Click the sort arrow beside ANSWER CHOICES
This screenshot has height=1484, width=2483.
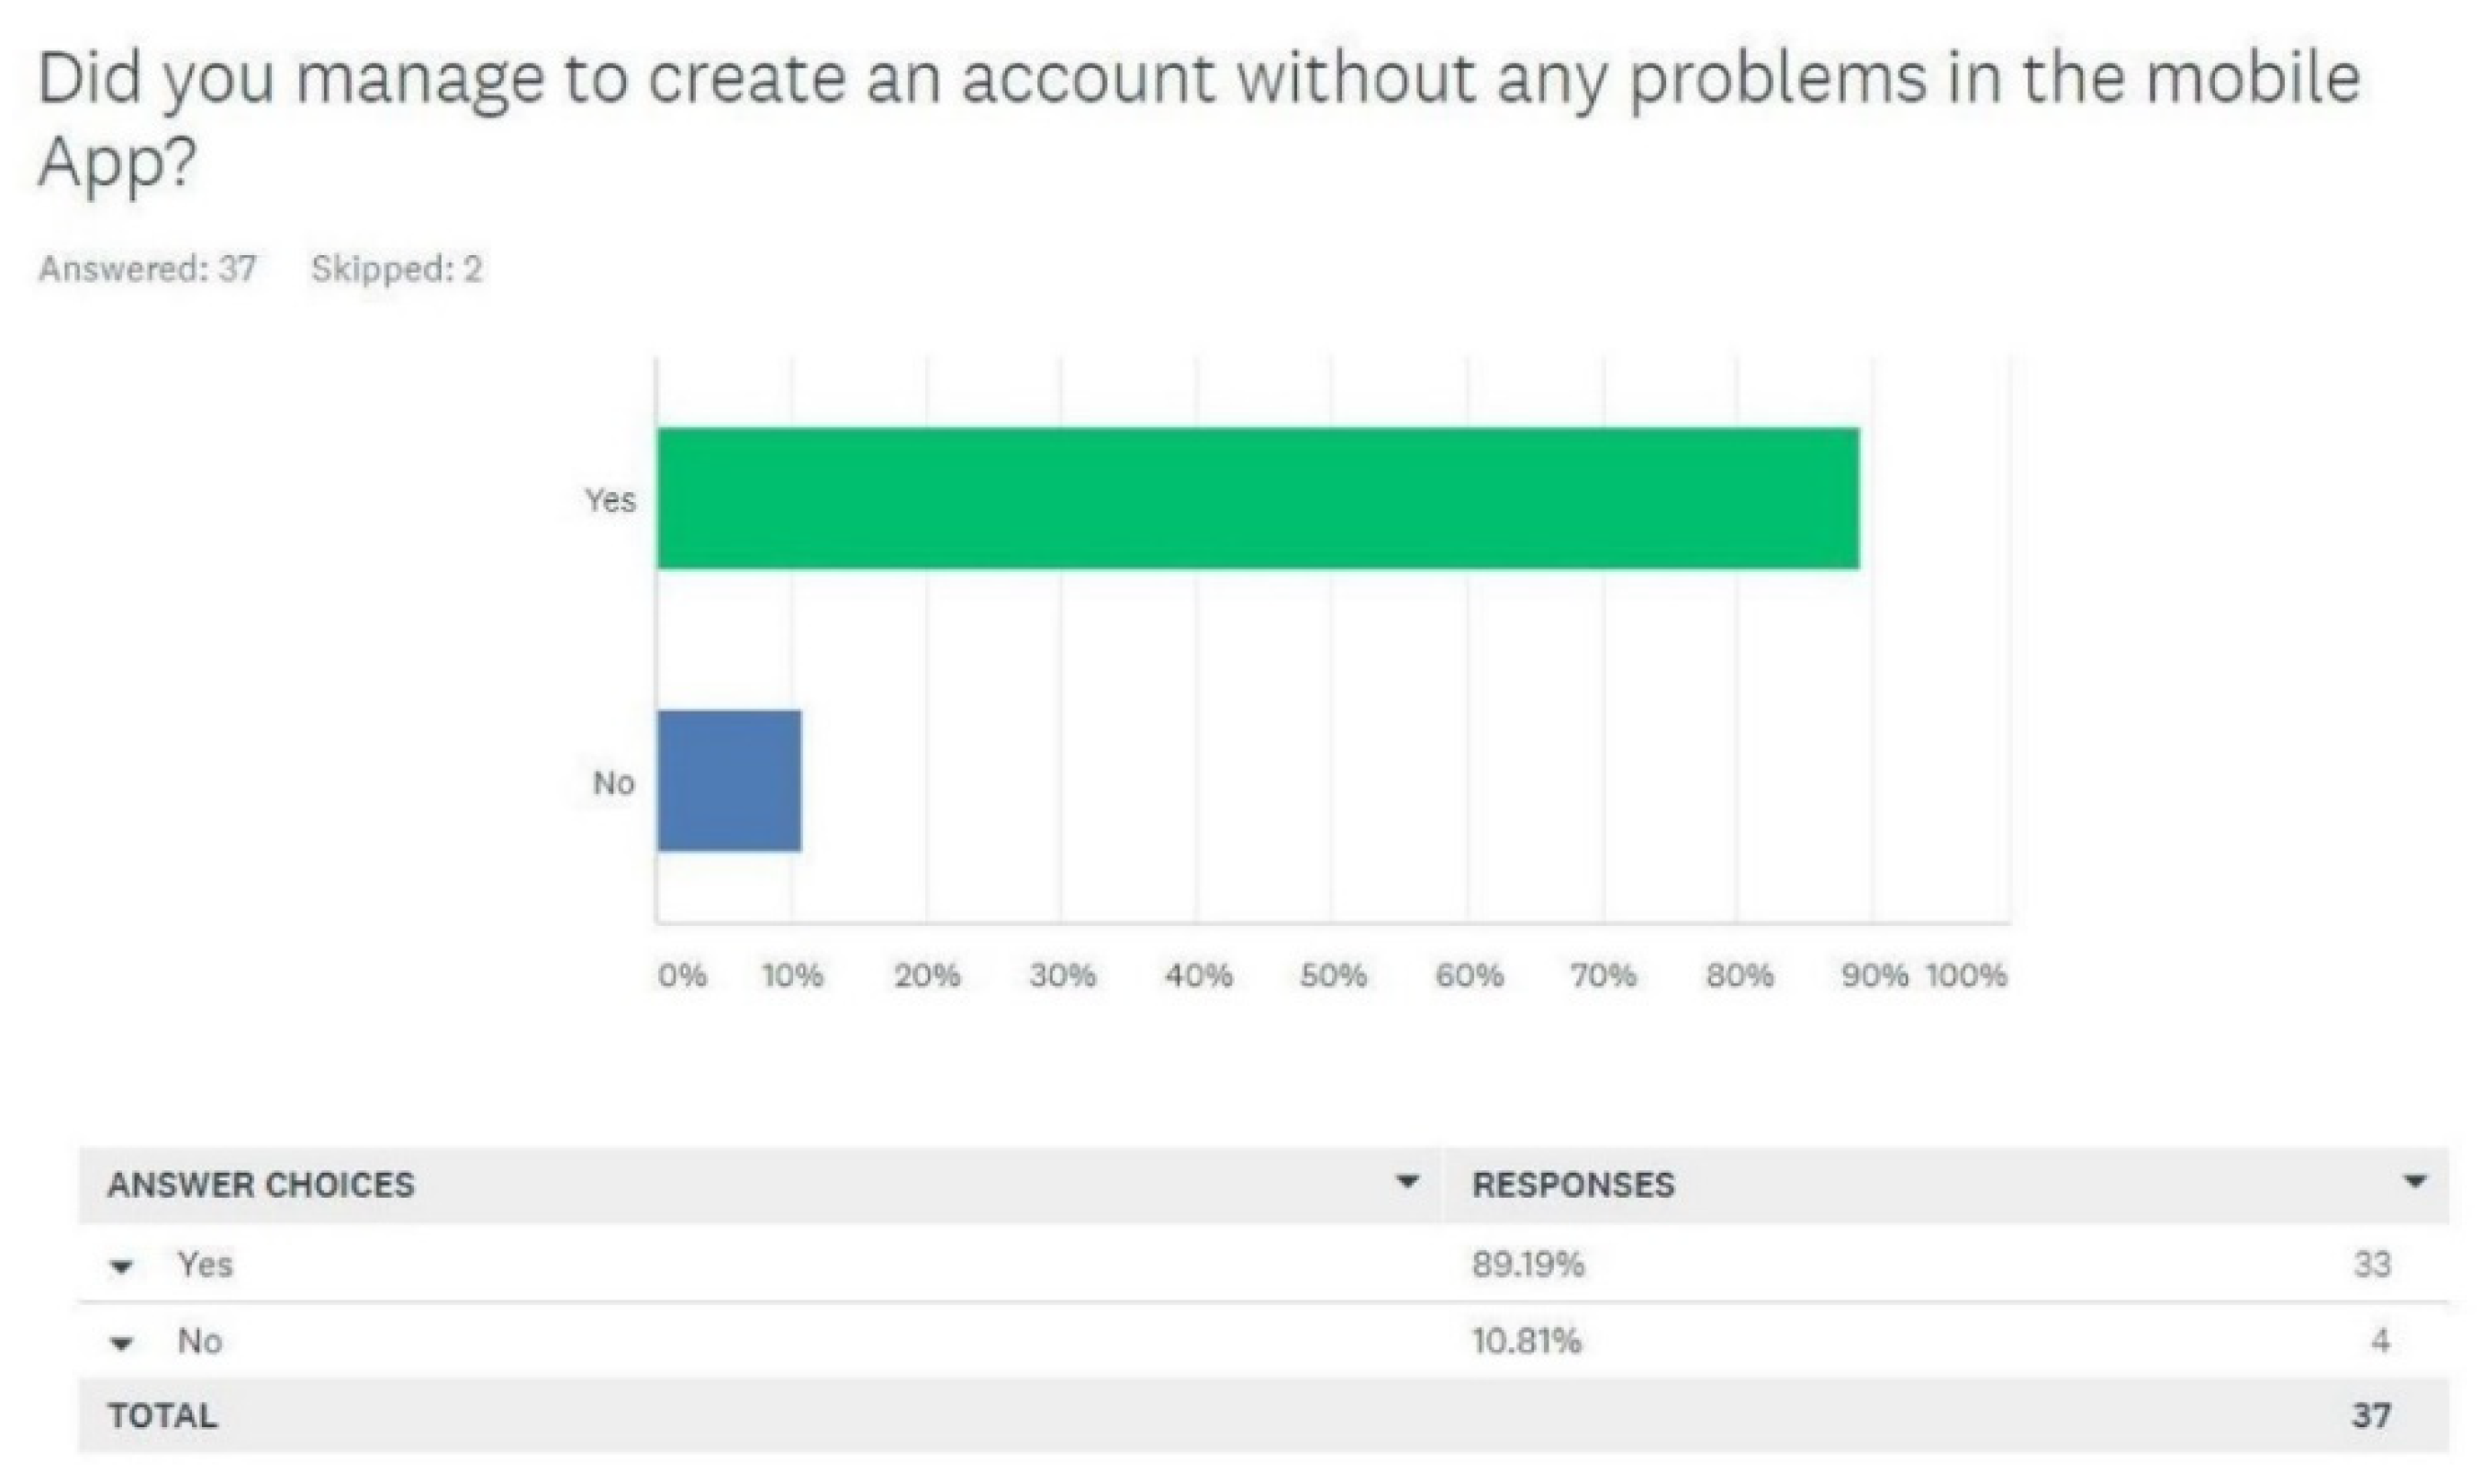tap(1407, 1182)
